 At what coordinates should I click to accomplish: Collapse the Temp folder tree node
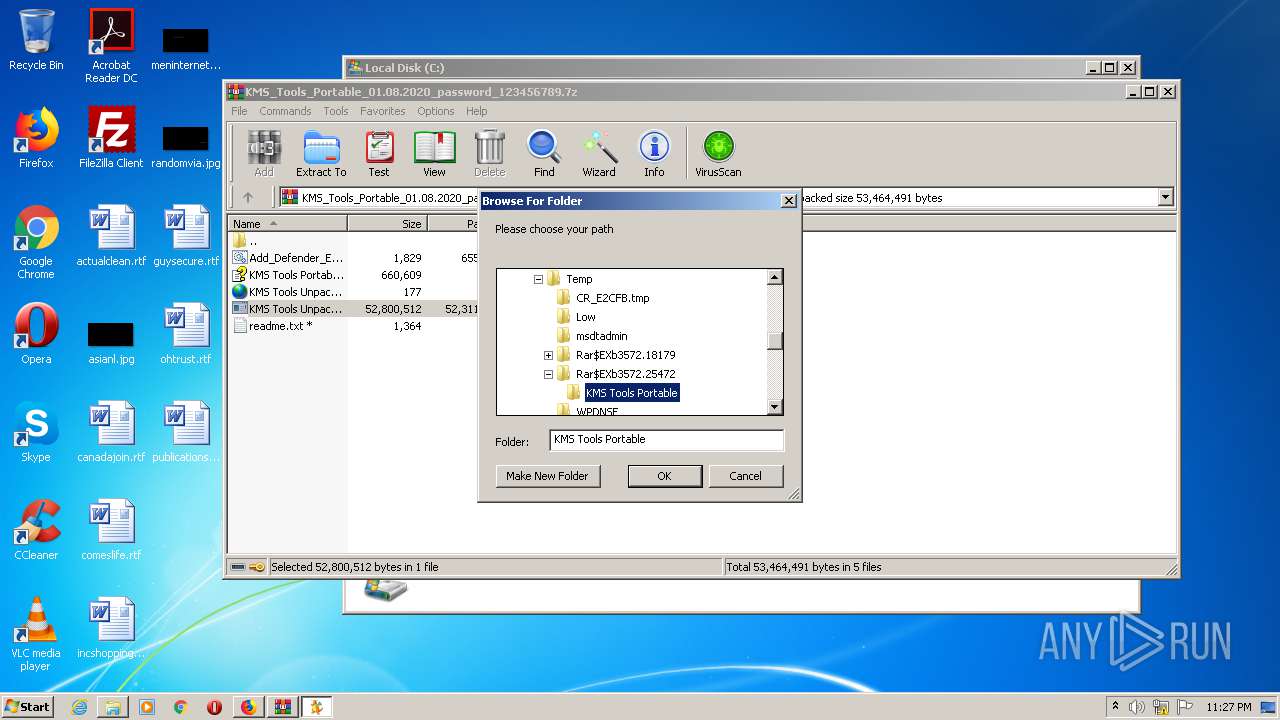point(538,280)
